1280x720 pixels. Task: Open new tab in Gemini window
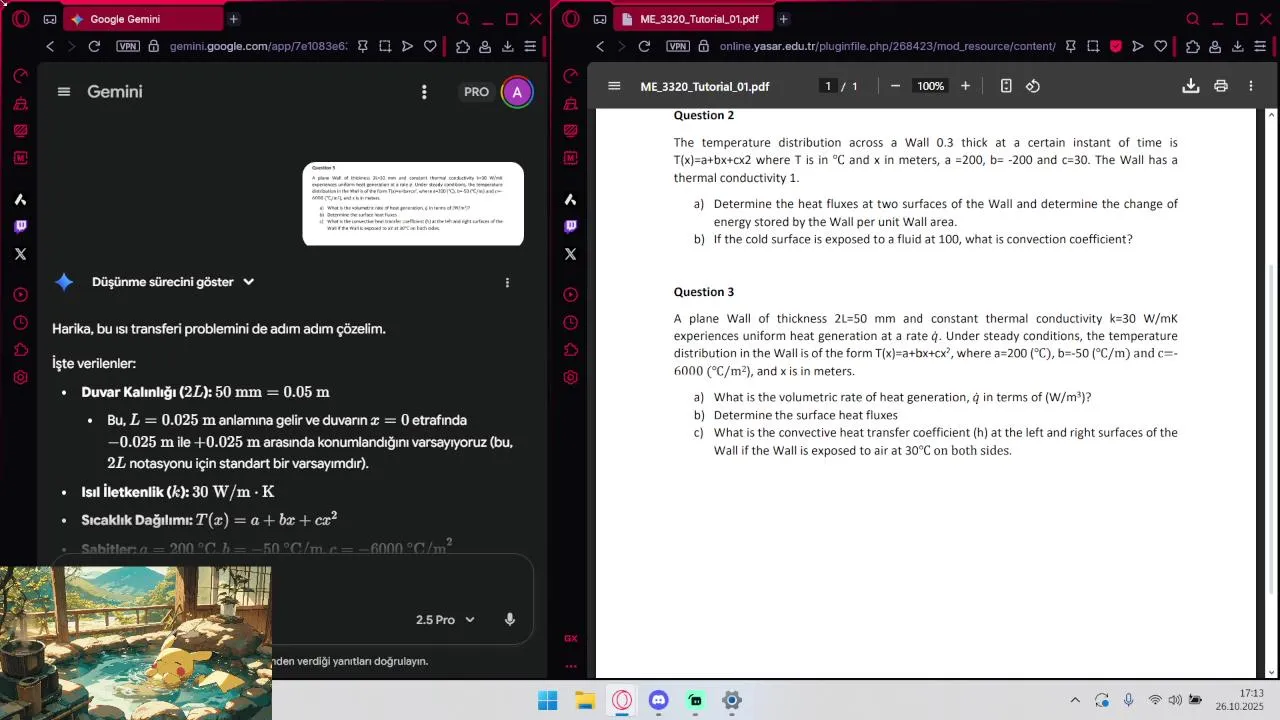233,19
